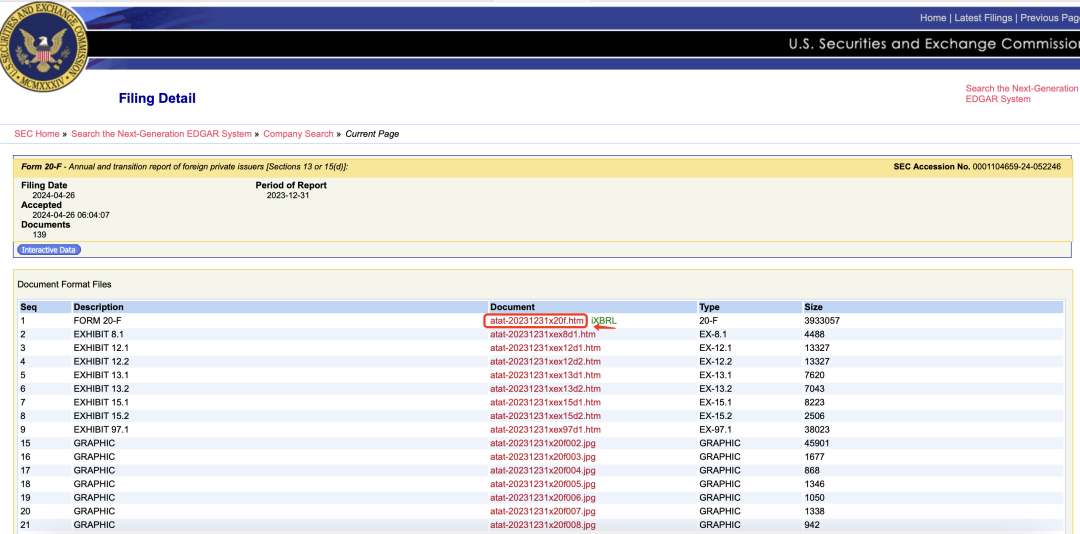Open atat-20231231xex15d1.htm exhibit file
The image size is (1080, 534).
tap(545, 402)
